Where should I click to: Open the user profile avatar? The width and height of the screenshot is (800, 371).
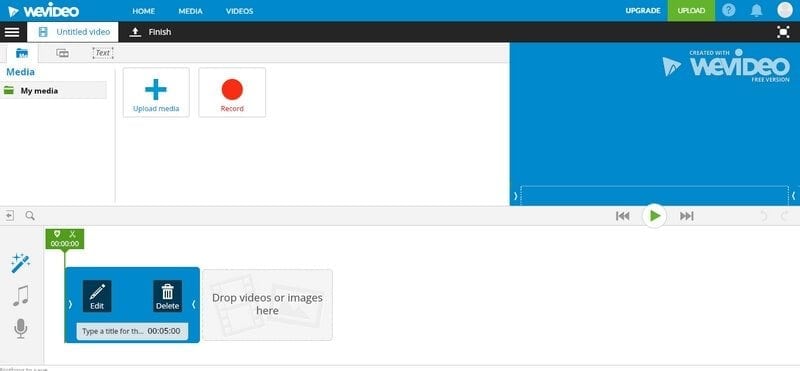coord(785,10)
